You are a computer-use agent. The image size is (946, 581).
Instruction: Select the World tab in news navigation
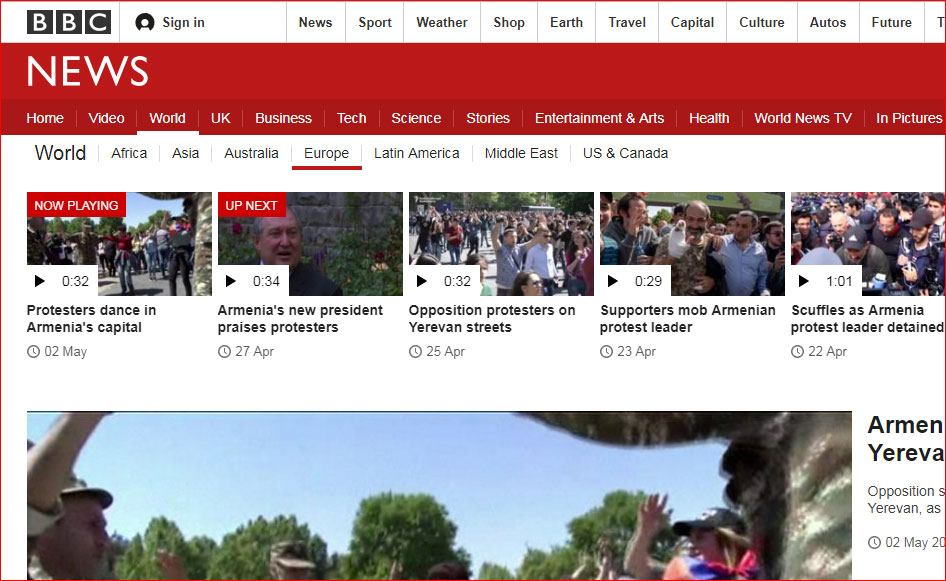click(168, 118)
